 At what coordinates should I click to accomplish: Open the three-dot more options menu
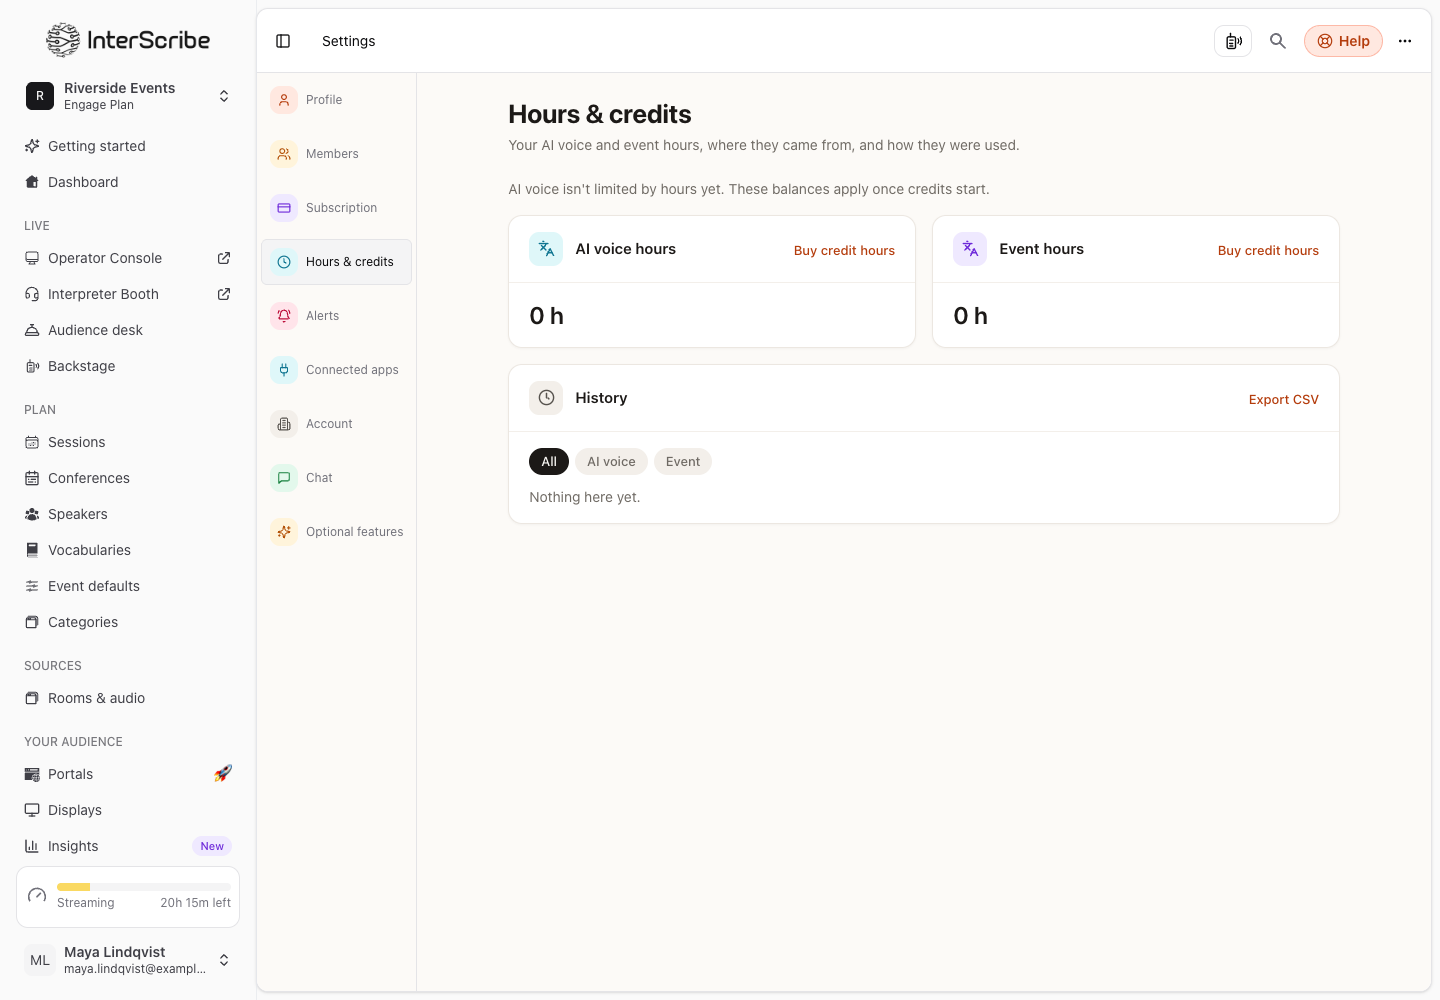pyautogui.click(x=1405, y=41)
